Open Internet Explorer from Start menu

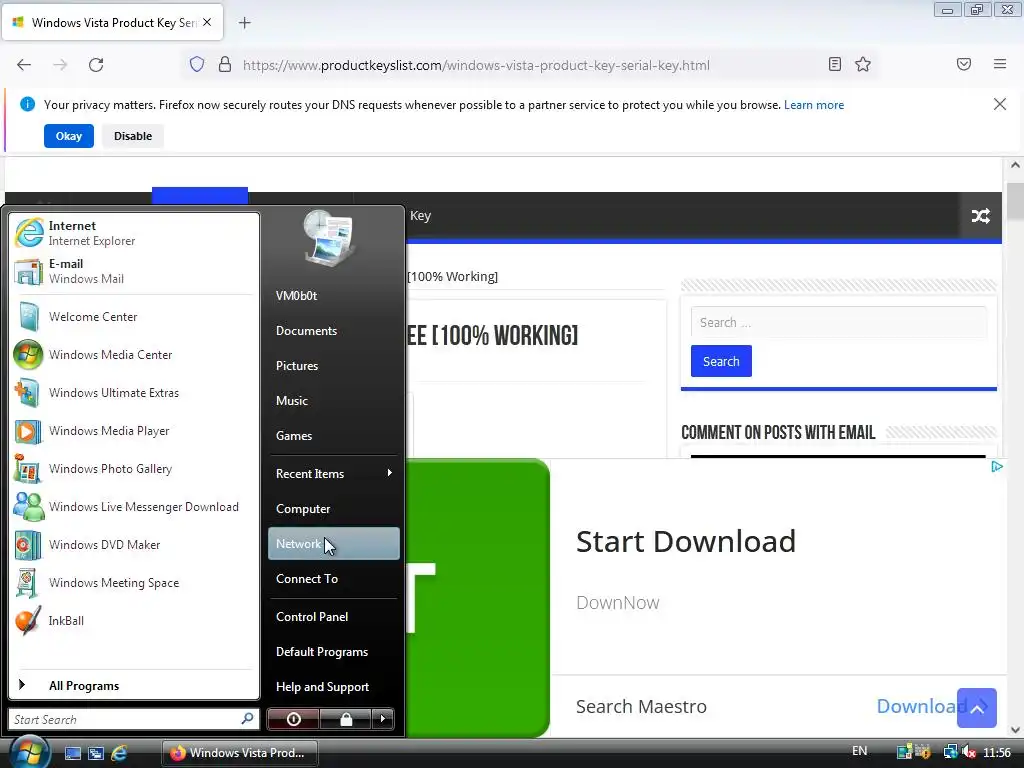[134, 233]
